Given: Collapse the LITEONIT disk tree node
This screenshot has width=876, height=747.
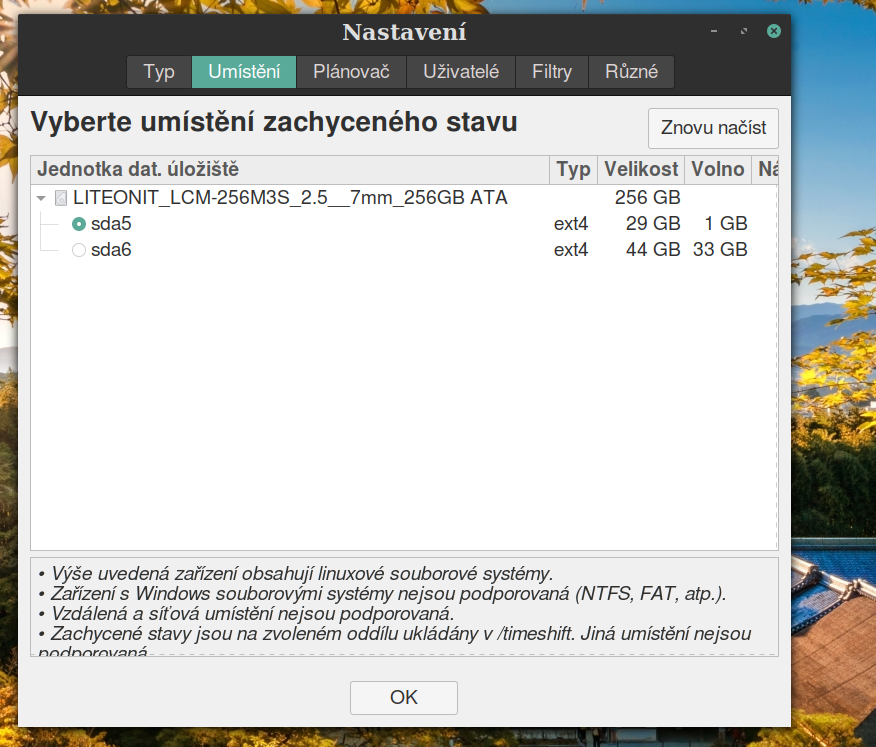Looking at the screenshot, I should (41, 198).
